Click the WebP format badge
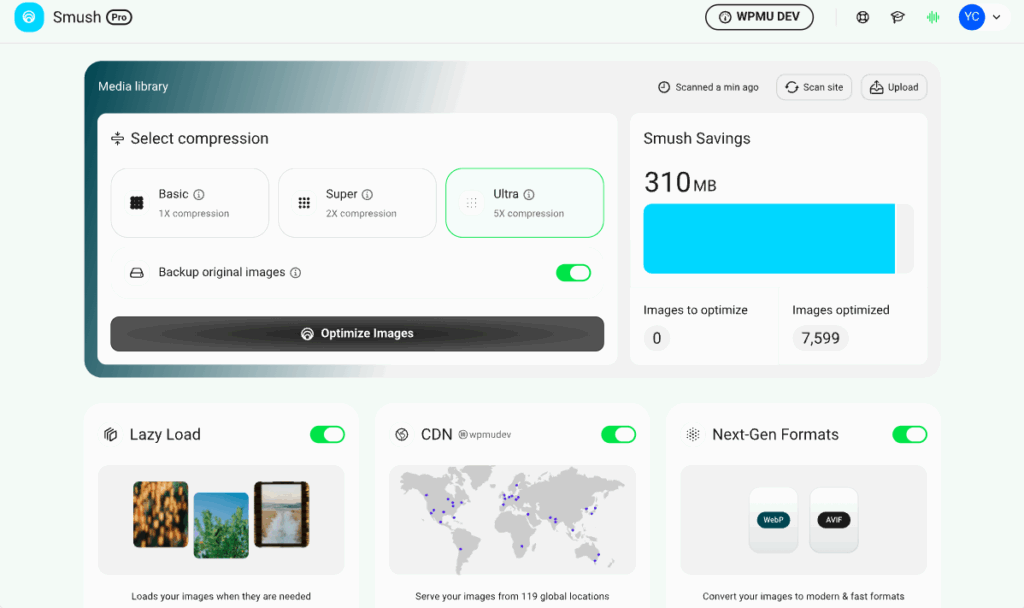Screen dimensions: 1024x608 point(773,520)
